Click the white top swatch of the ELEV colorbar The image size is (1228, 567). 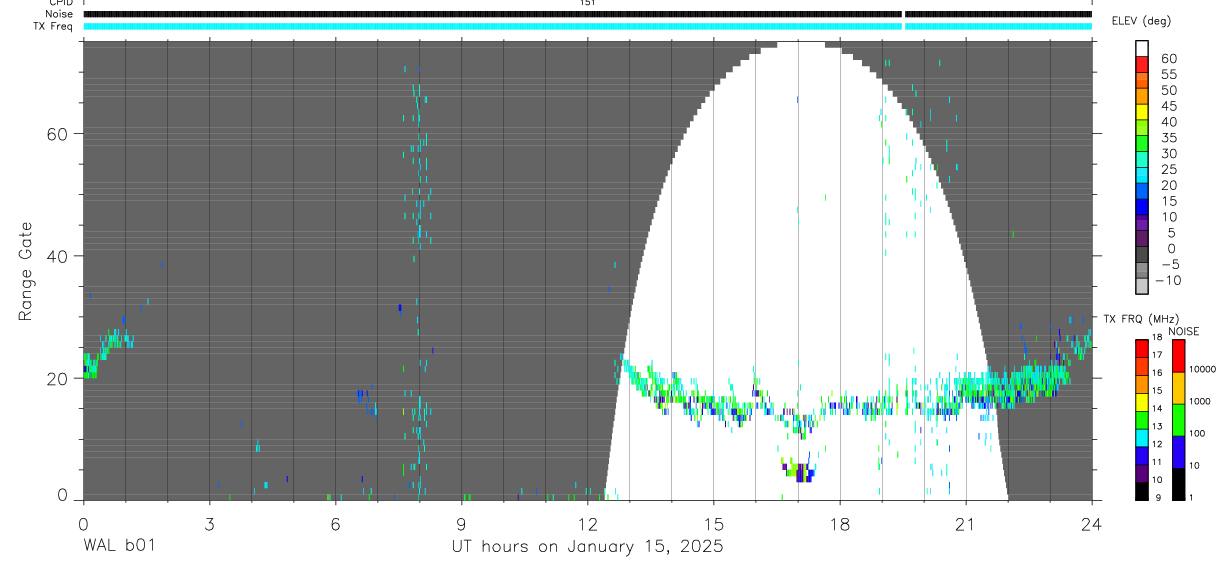pos(1142,50)
